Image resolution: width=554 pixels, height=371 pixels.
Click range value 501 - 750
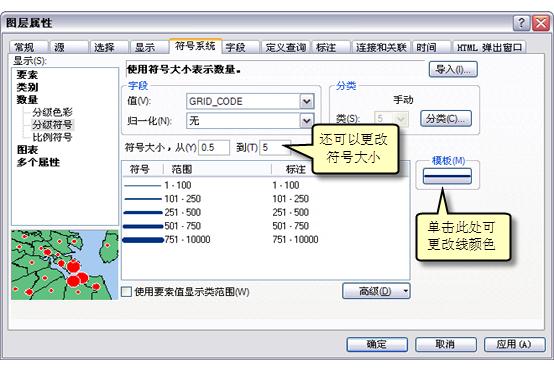point(182,226)
